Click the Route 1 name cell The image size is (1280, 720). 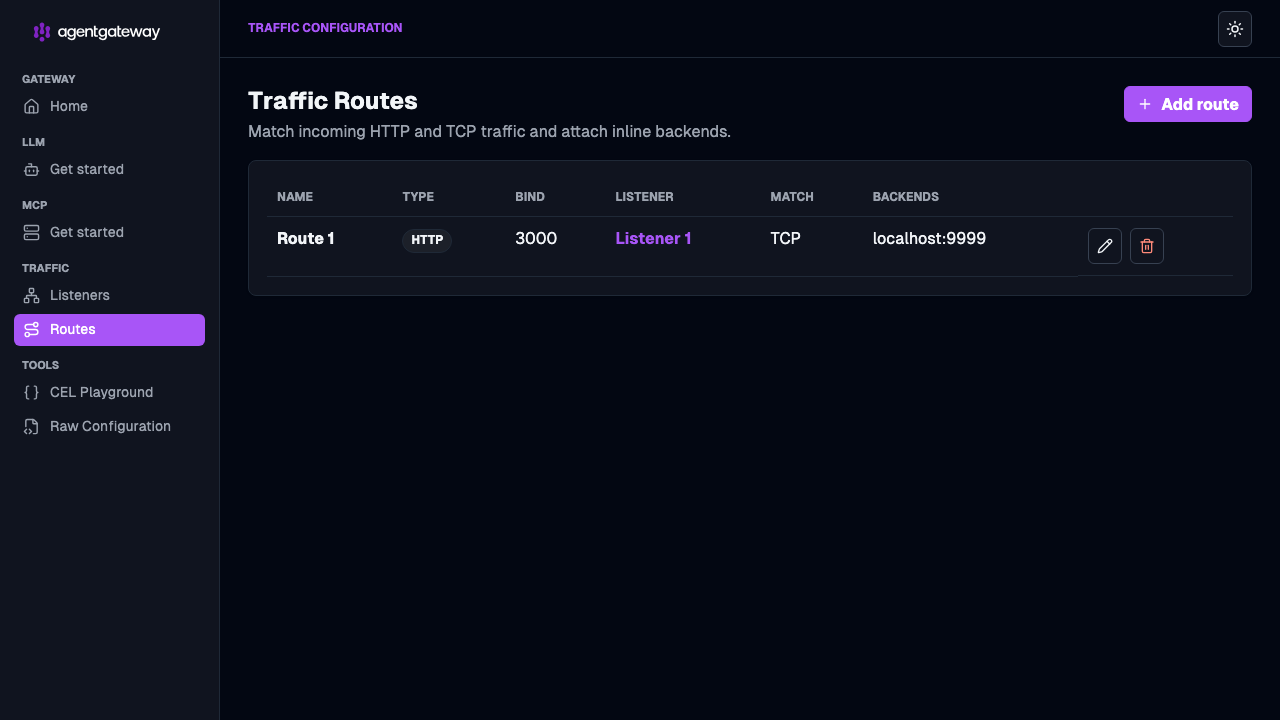(x=305, y=238)
